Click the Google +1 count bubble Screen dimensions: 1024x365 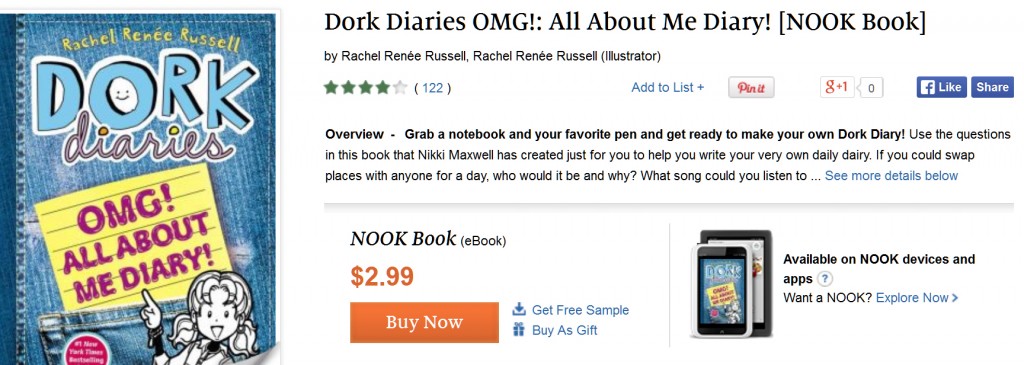tap(871, 87)
